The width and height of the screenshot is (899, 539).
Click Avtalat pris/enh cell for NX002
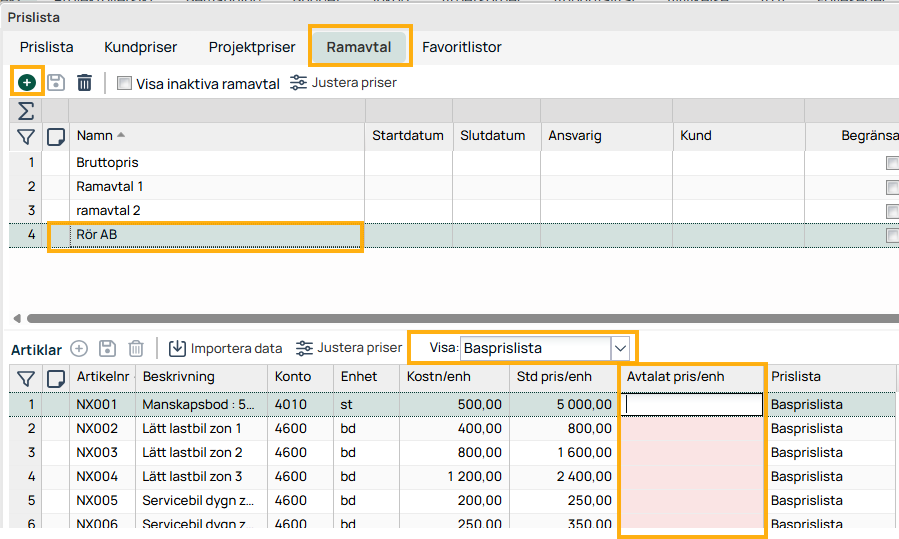pos(692,429)
